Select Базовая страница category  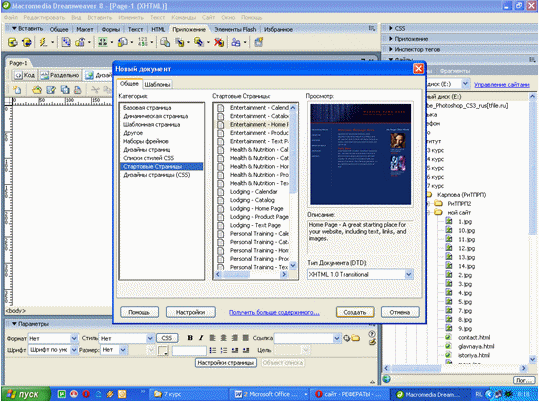tap(147, 108)
